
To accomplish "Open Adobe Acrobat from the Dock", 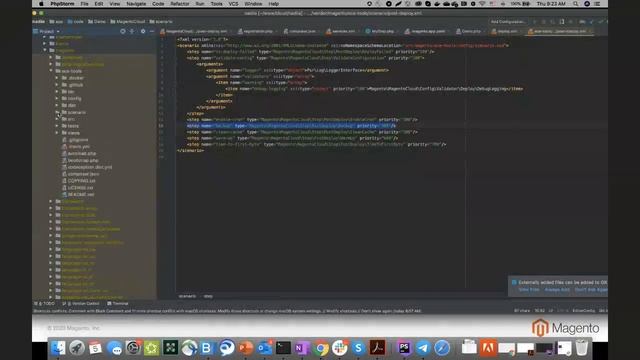I will [377, 348].
